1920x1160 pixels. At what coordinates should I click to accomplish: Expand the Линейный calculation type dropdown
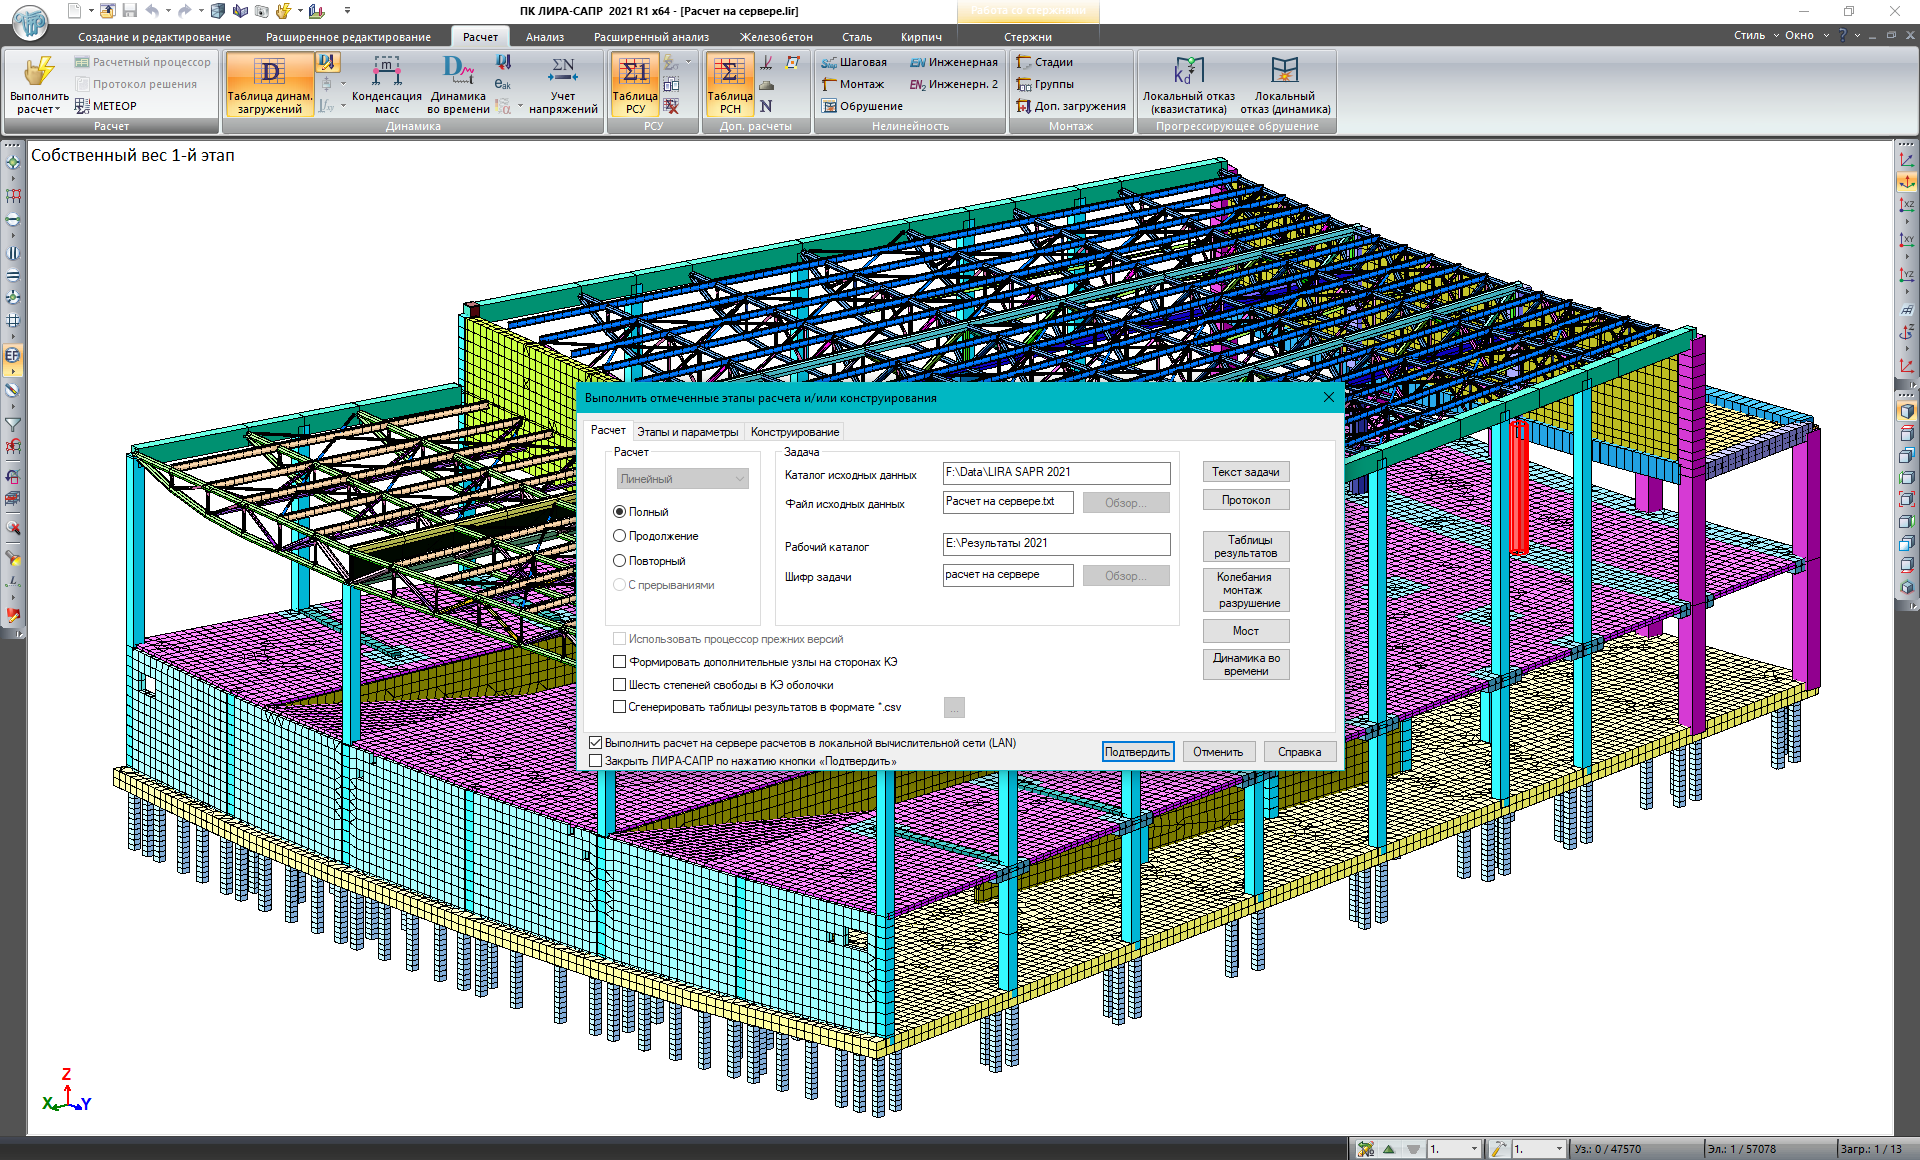coord(740,479)
